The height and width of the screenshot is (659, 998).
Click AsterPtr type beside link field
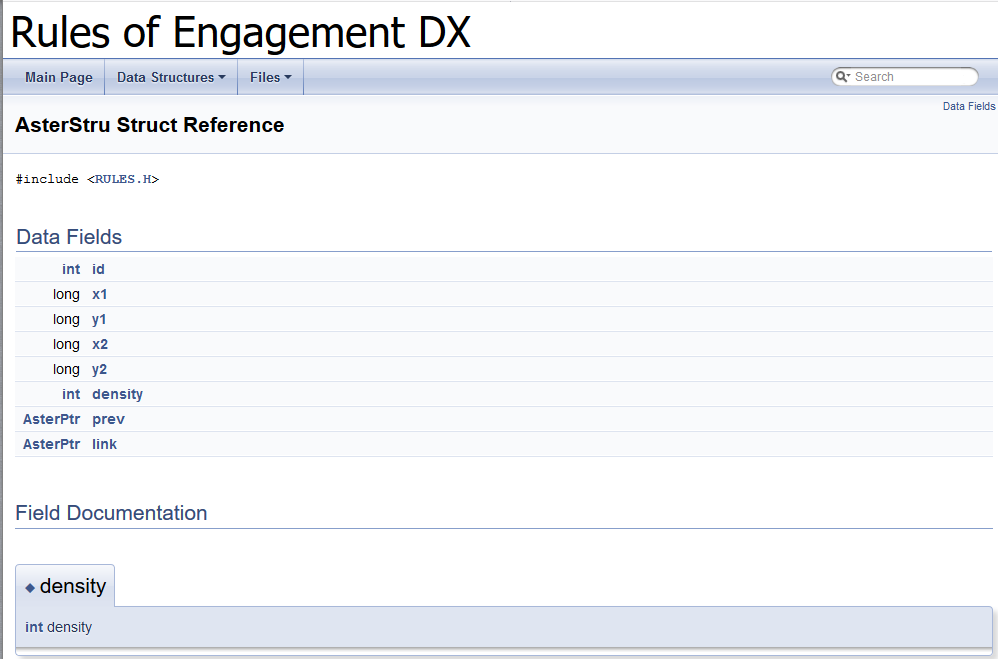pyautogui.click(x=51, y=444)
